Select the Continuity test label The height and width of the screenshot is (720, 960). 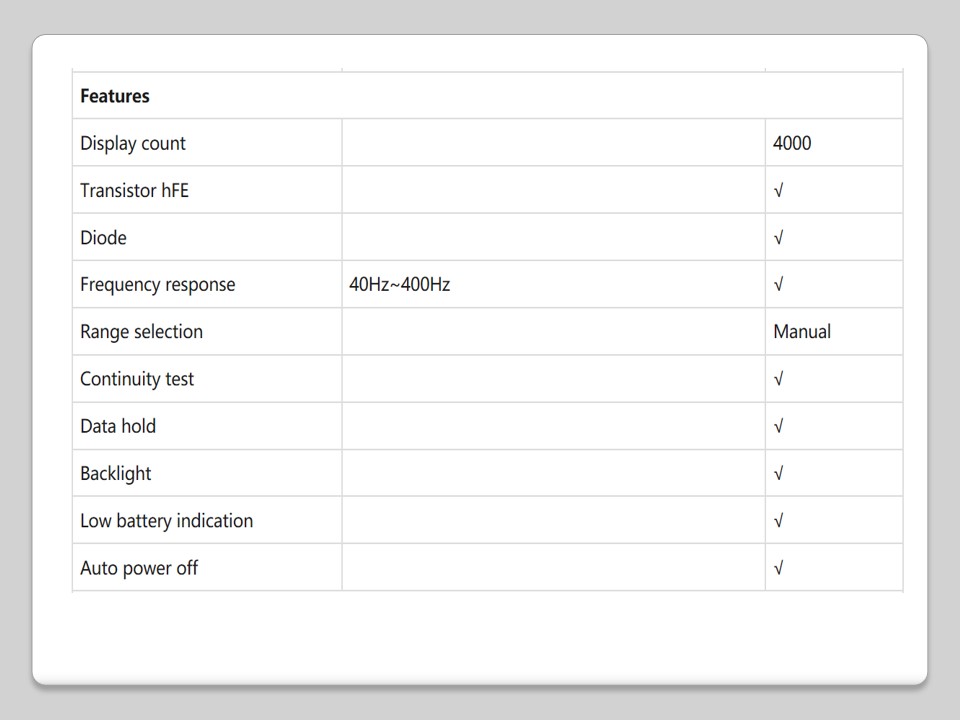pos(137,379)
